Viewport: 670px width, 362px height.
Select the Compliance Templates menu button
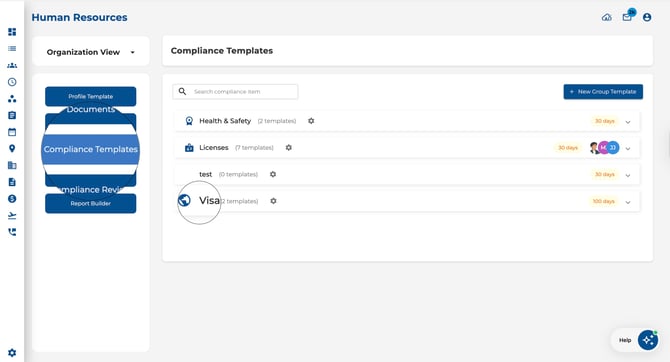[91, 149]
